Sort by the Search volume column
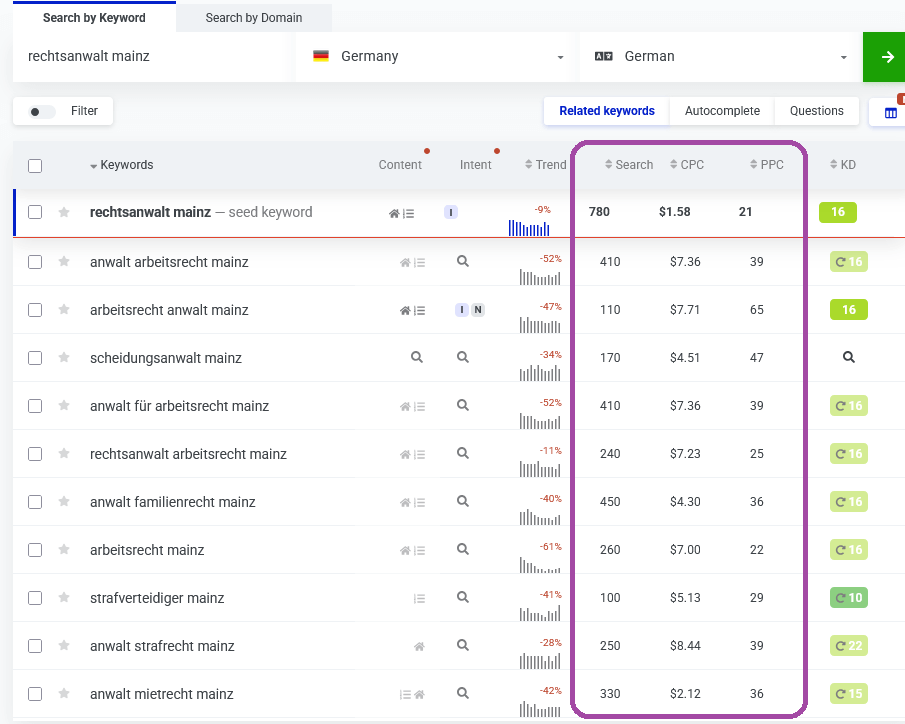 629,165
